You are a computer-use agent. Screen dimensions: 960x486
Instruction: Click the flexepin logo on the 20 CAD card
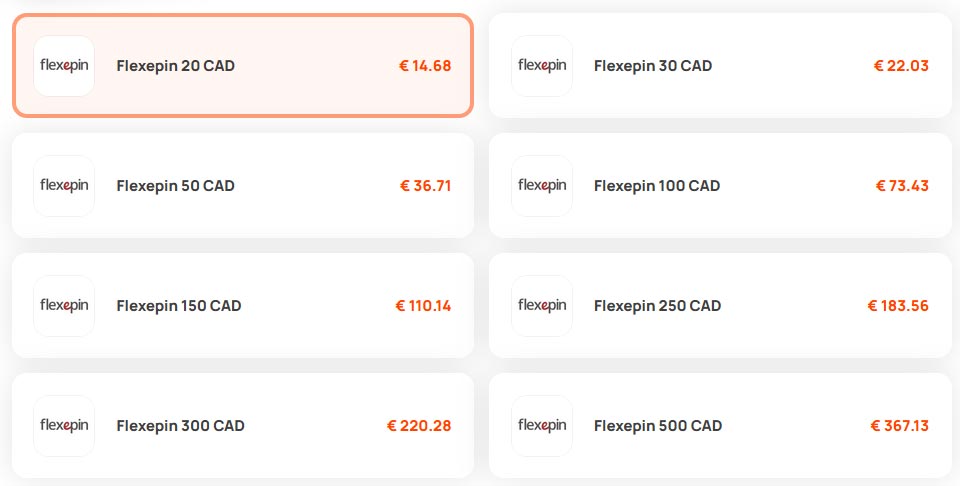pos(64,65)
